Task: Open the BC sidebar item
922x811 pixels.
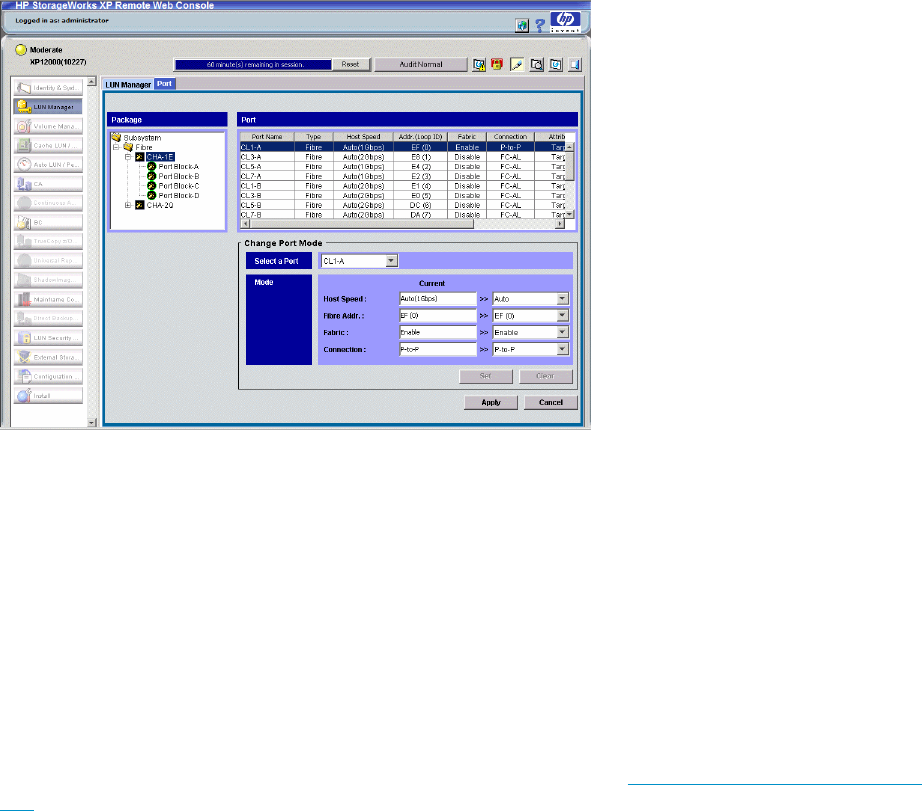Action: point(48,222)
